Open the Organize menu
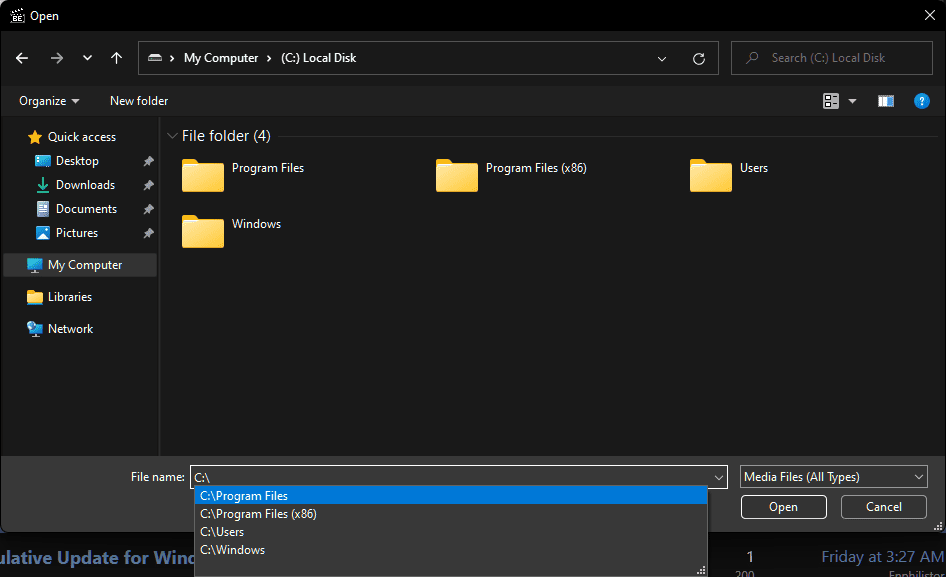Screen dimensions: 946x577 click(49, 101)
